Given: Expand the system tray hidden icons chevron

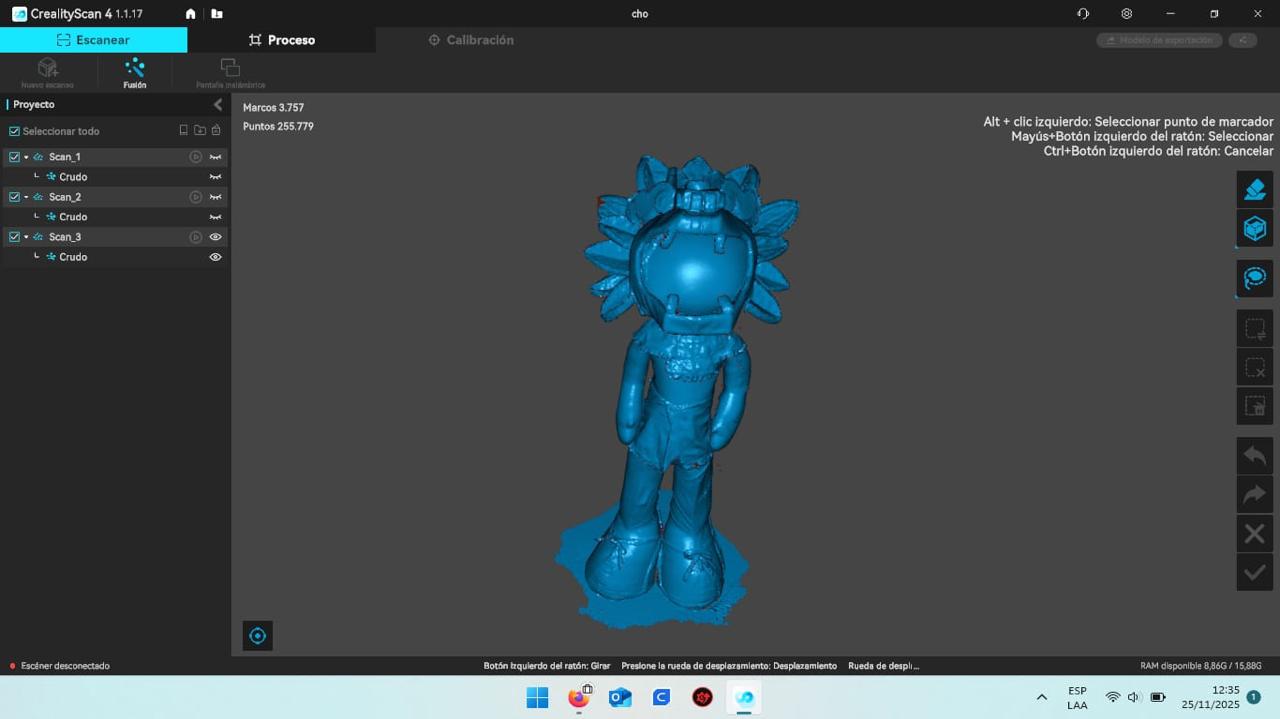Looking at the screenshot, I should tap(1041, 697).
